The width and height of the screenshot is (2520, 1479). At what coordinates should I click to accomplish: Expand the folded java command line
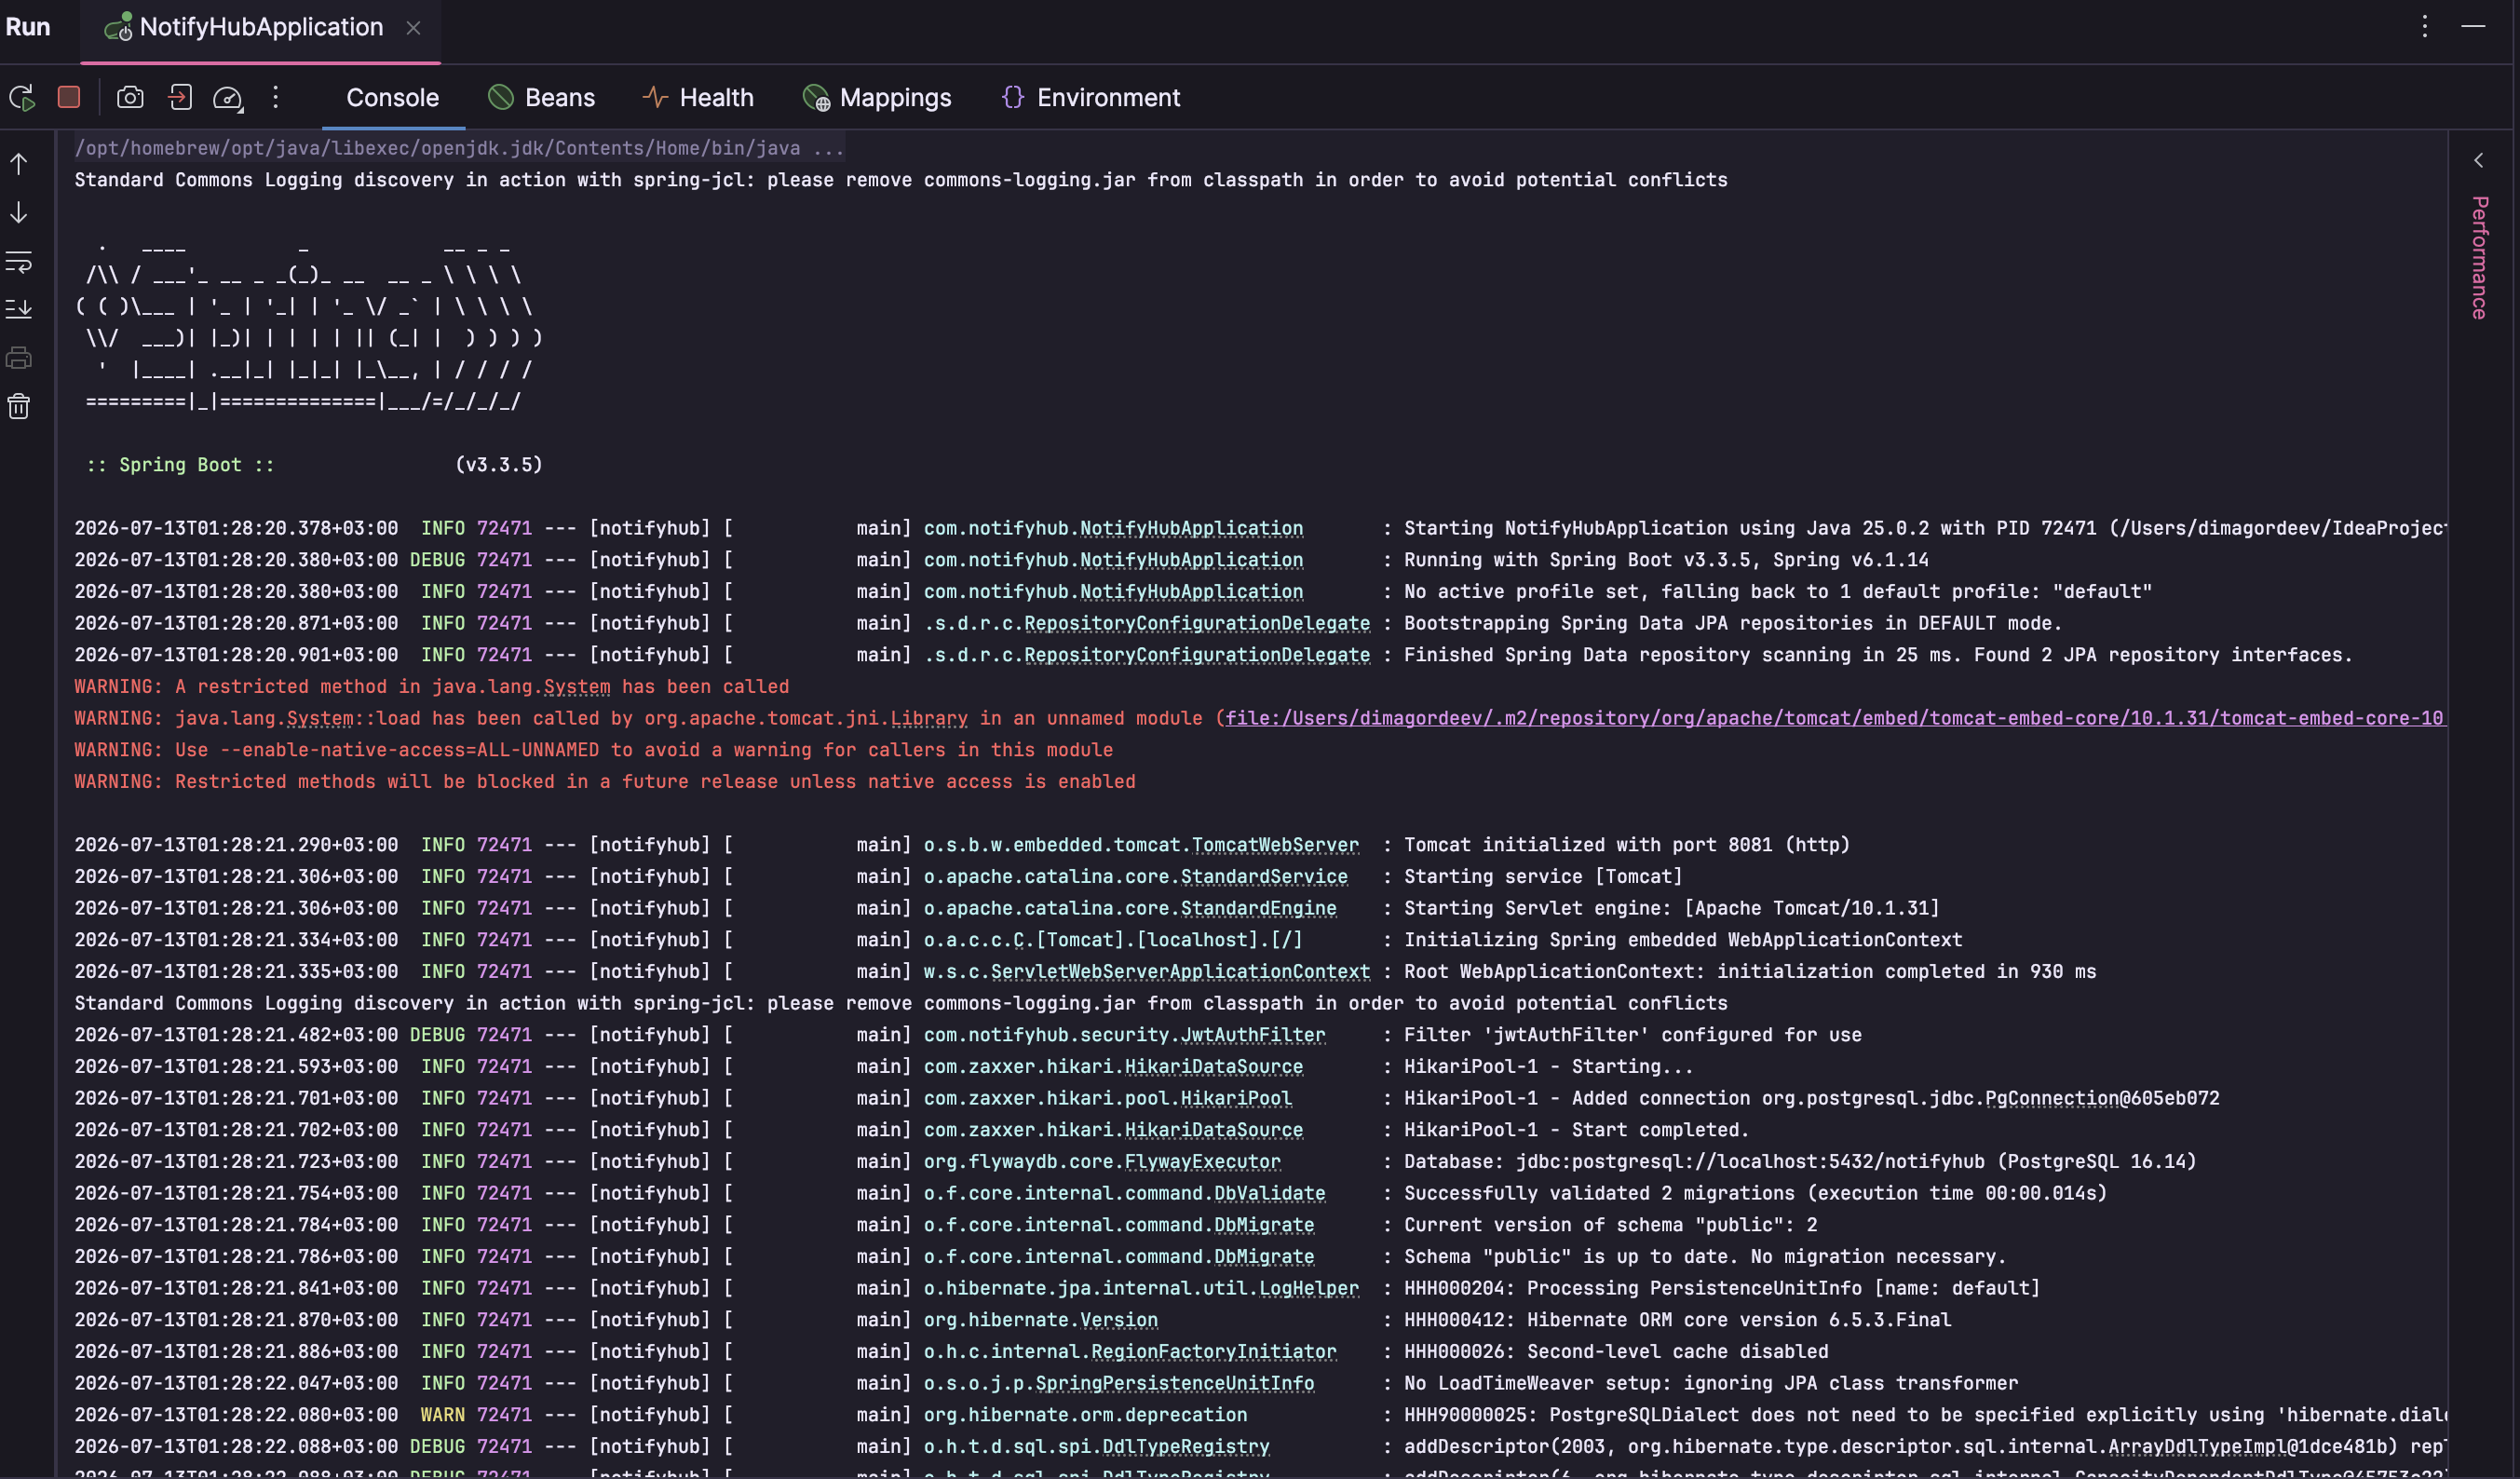point(459,148)
